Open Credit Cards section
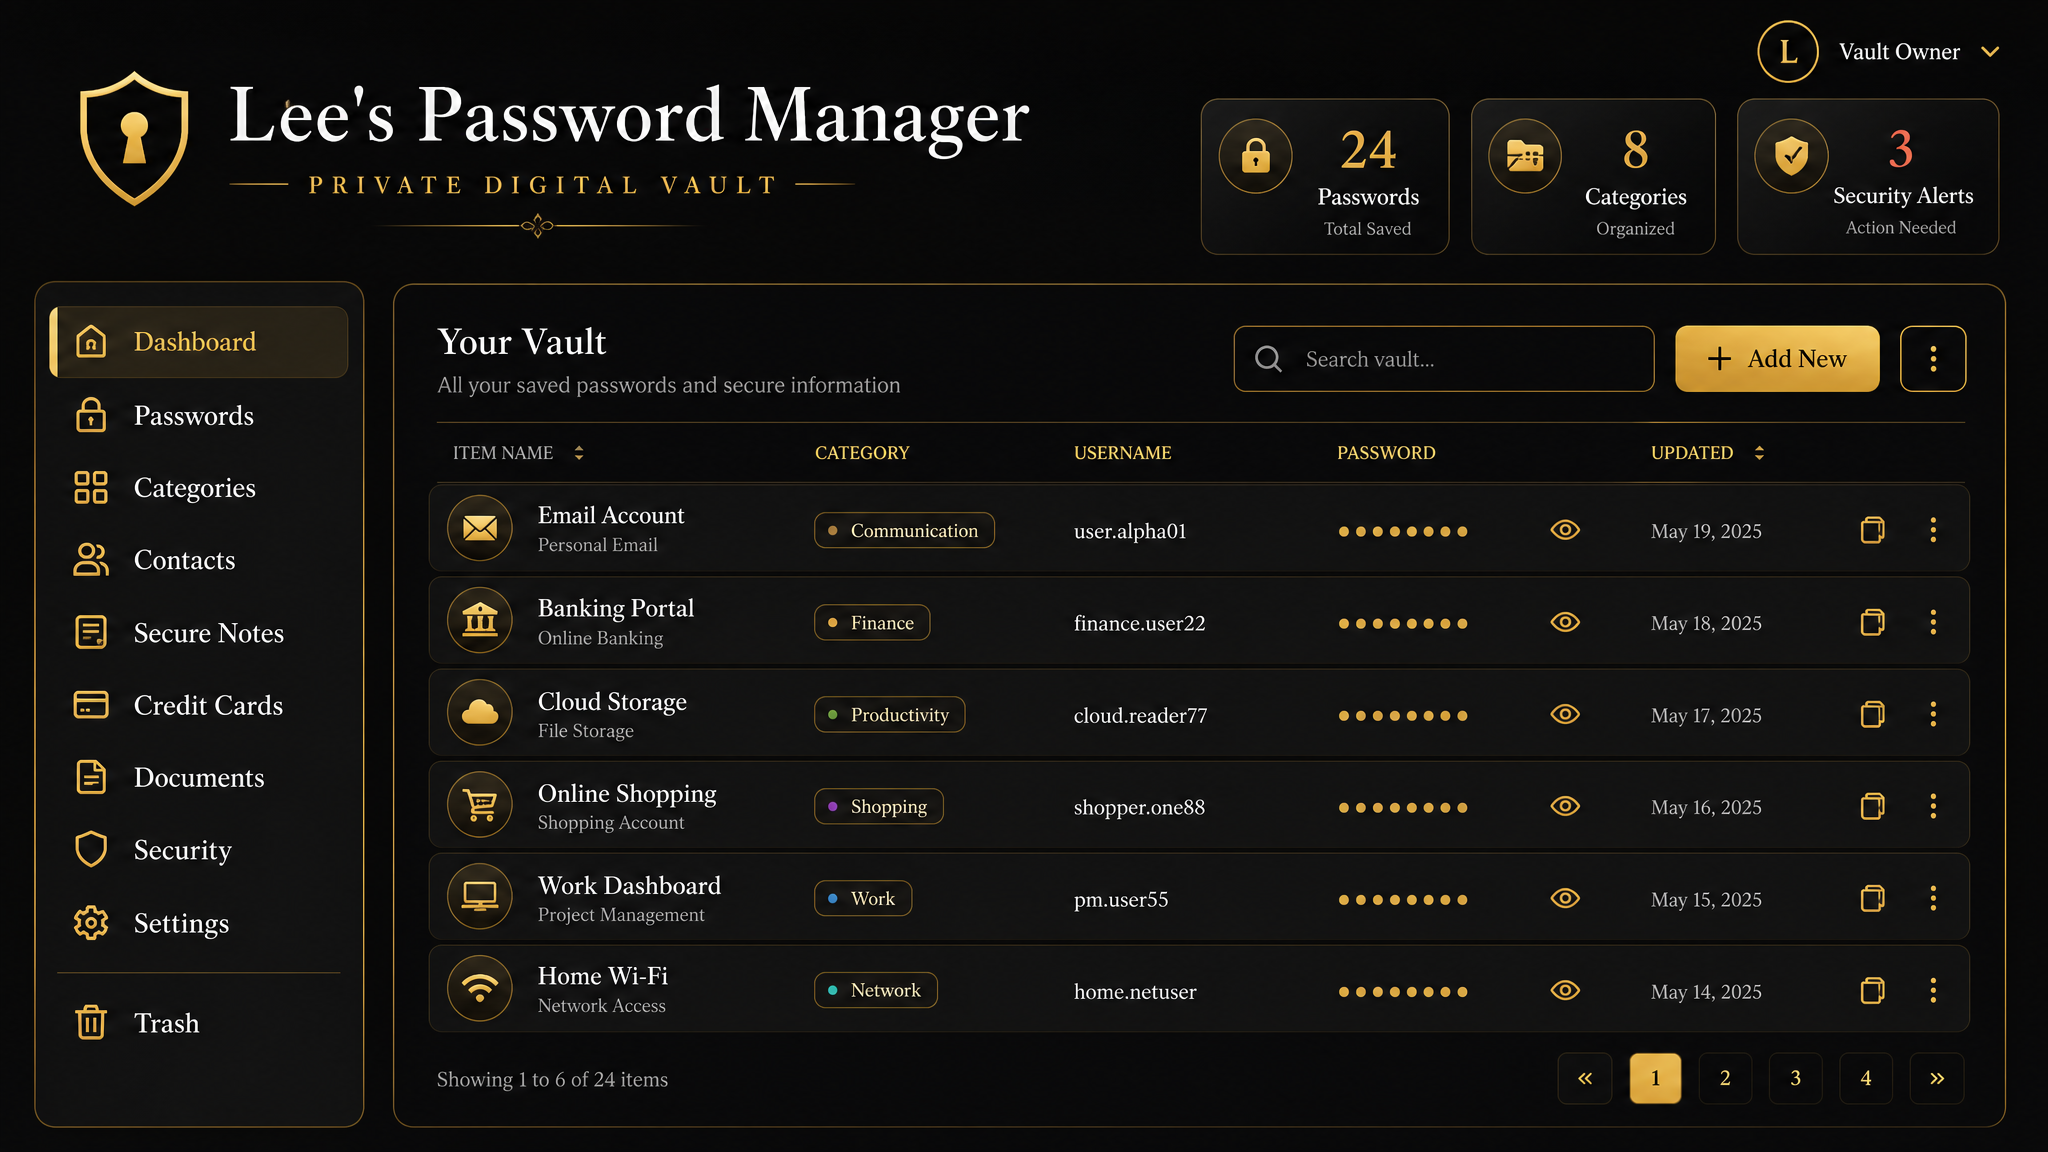Viewport: 2048px width, 1152px height. 199,705
